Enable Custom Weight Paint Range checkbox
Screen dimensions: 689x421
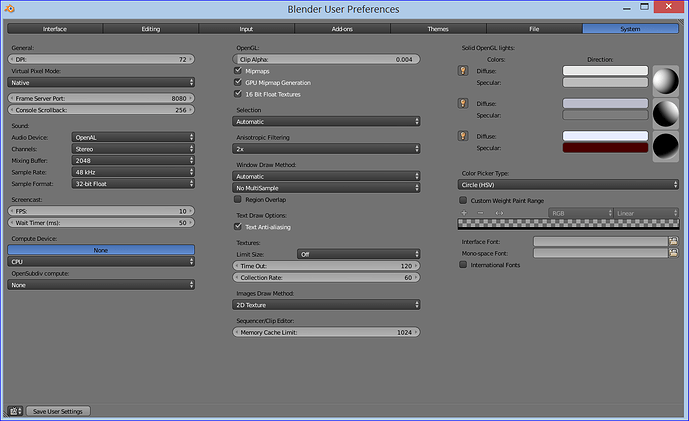(x=463, y=200)
